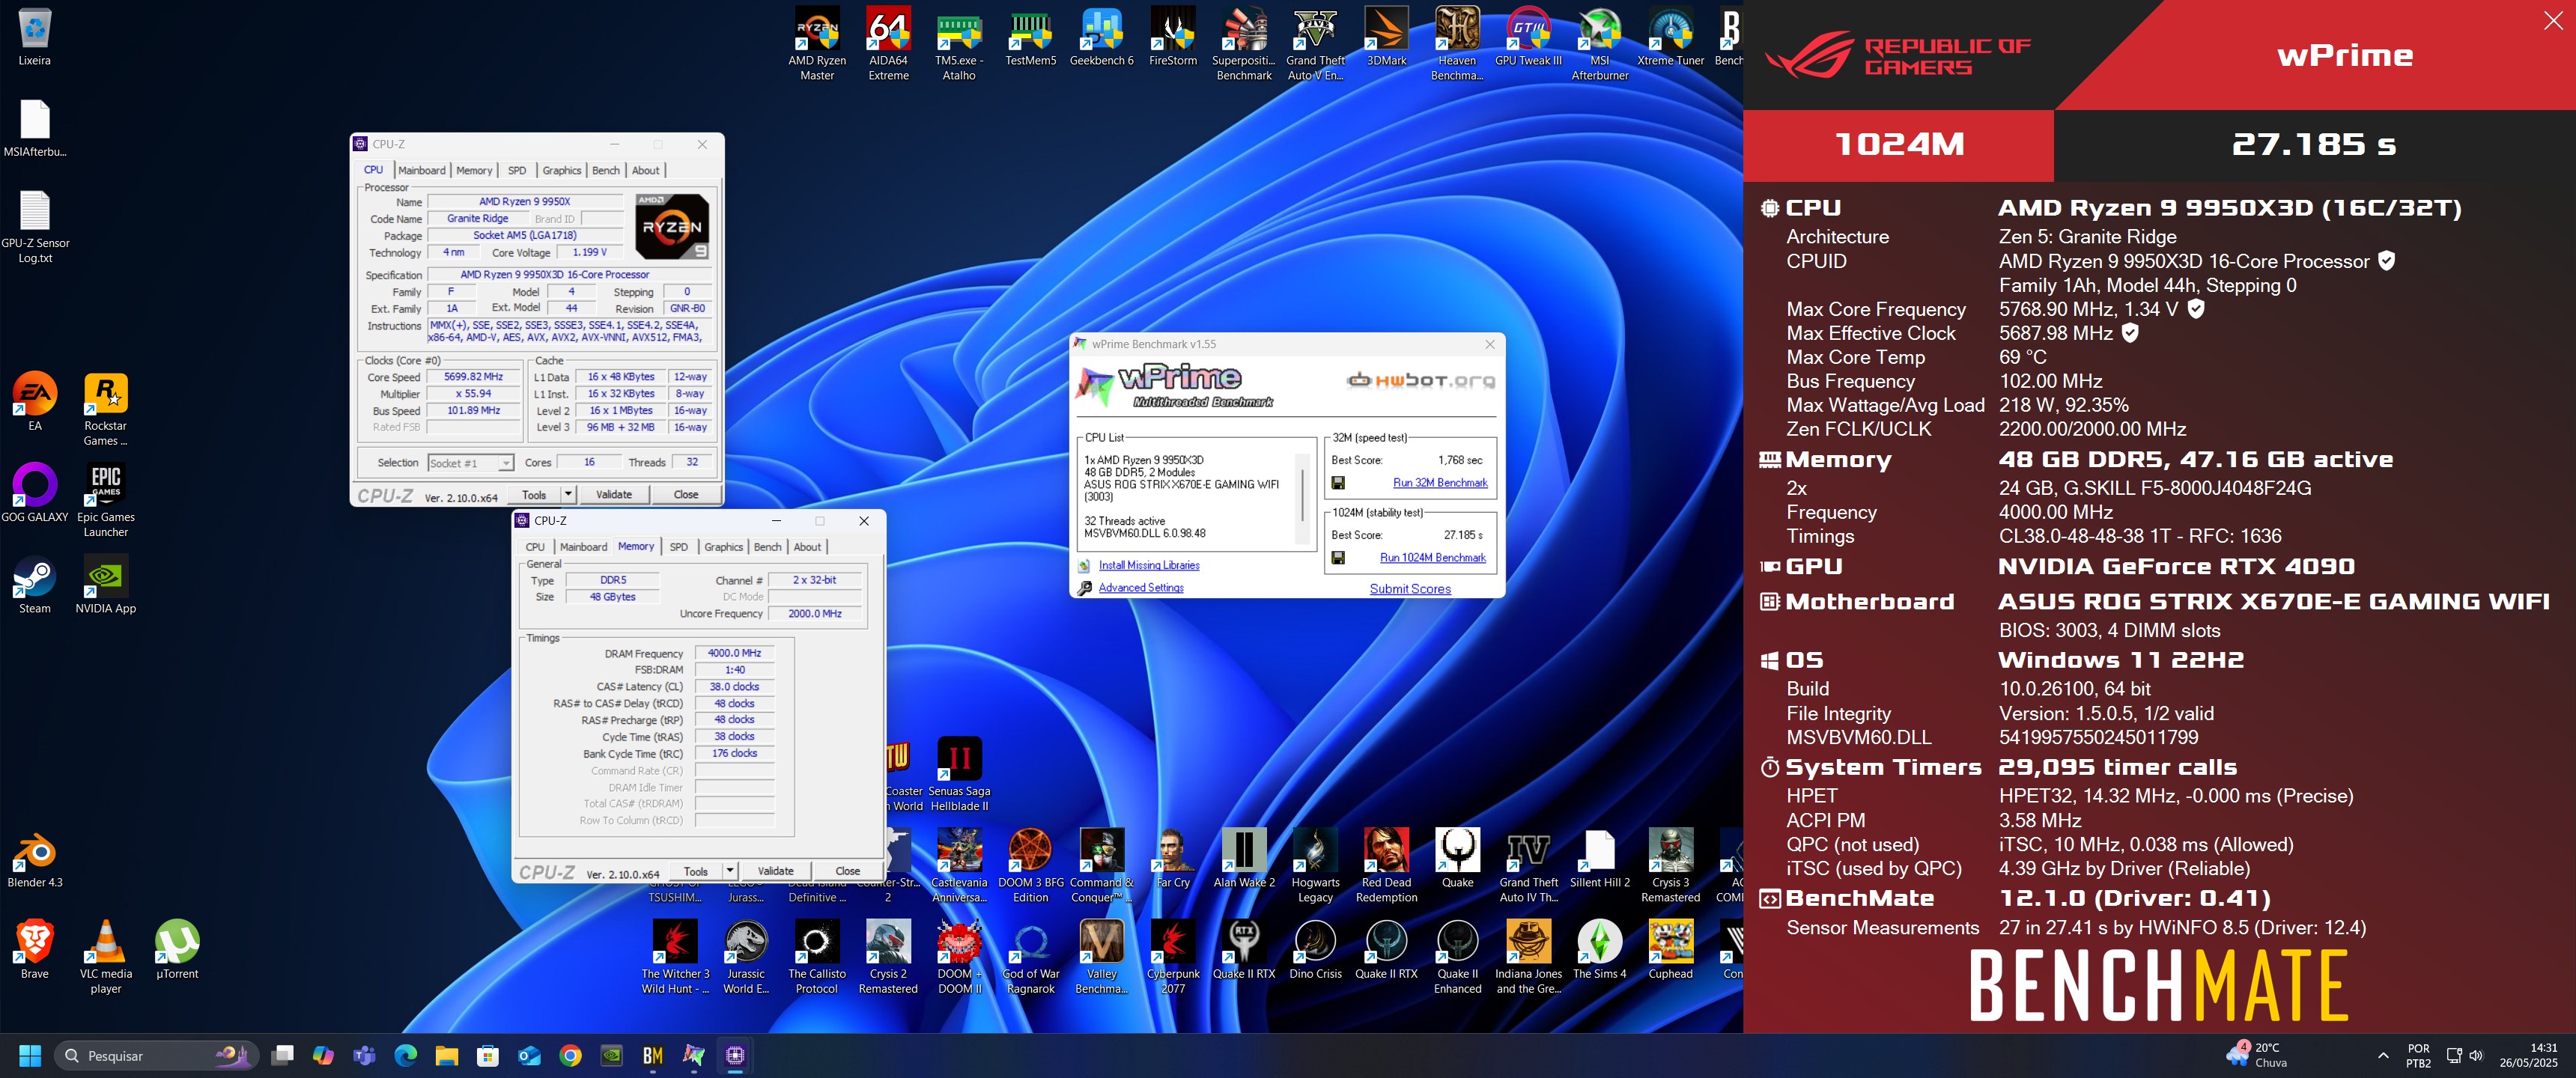Open the MSI Afterburner desktop shortcut
Viewport: 2576px width, 1078px height.
[x=1599, y=44]
